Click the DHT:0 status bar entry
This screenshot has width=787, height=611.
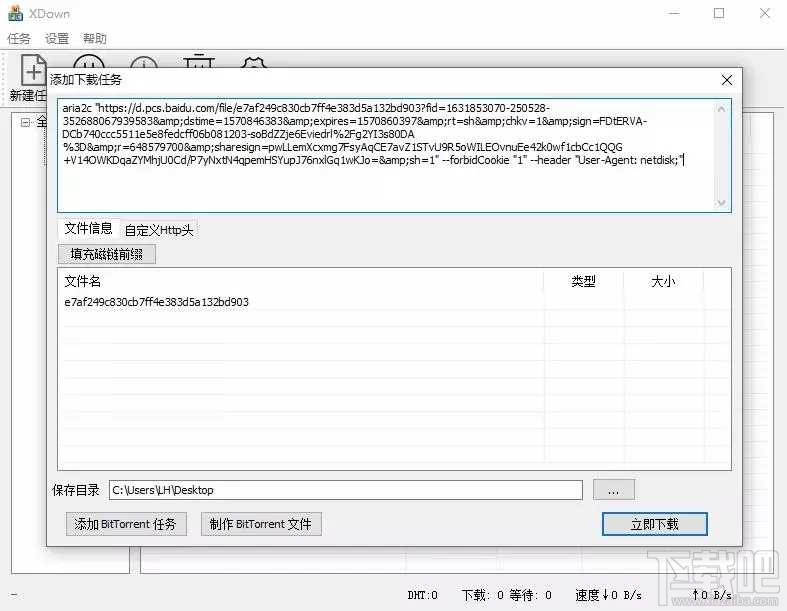[x=423, y=595]
